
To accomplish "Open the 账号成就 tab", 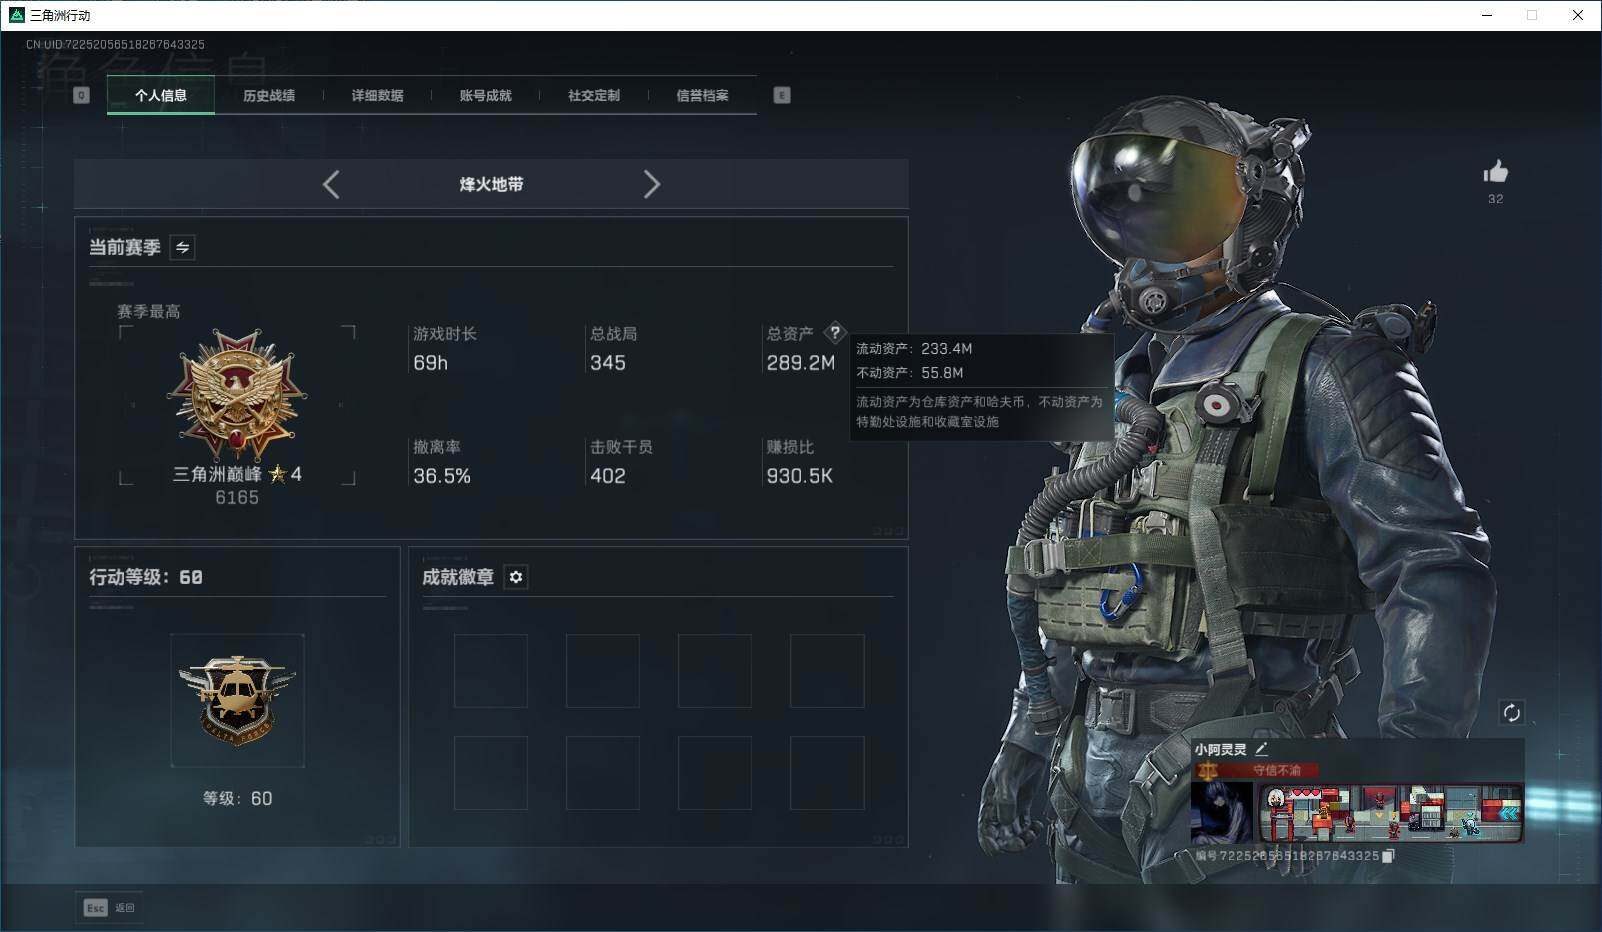I will [x=484, y=95].
